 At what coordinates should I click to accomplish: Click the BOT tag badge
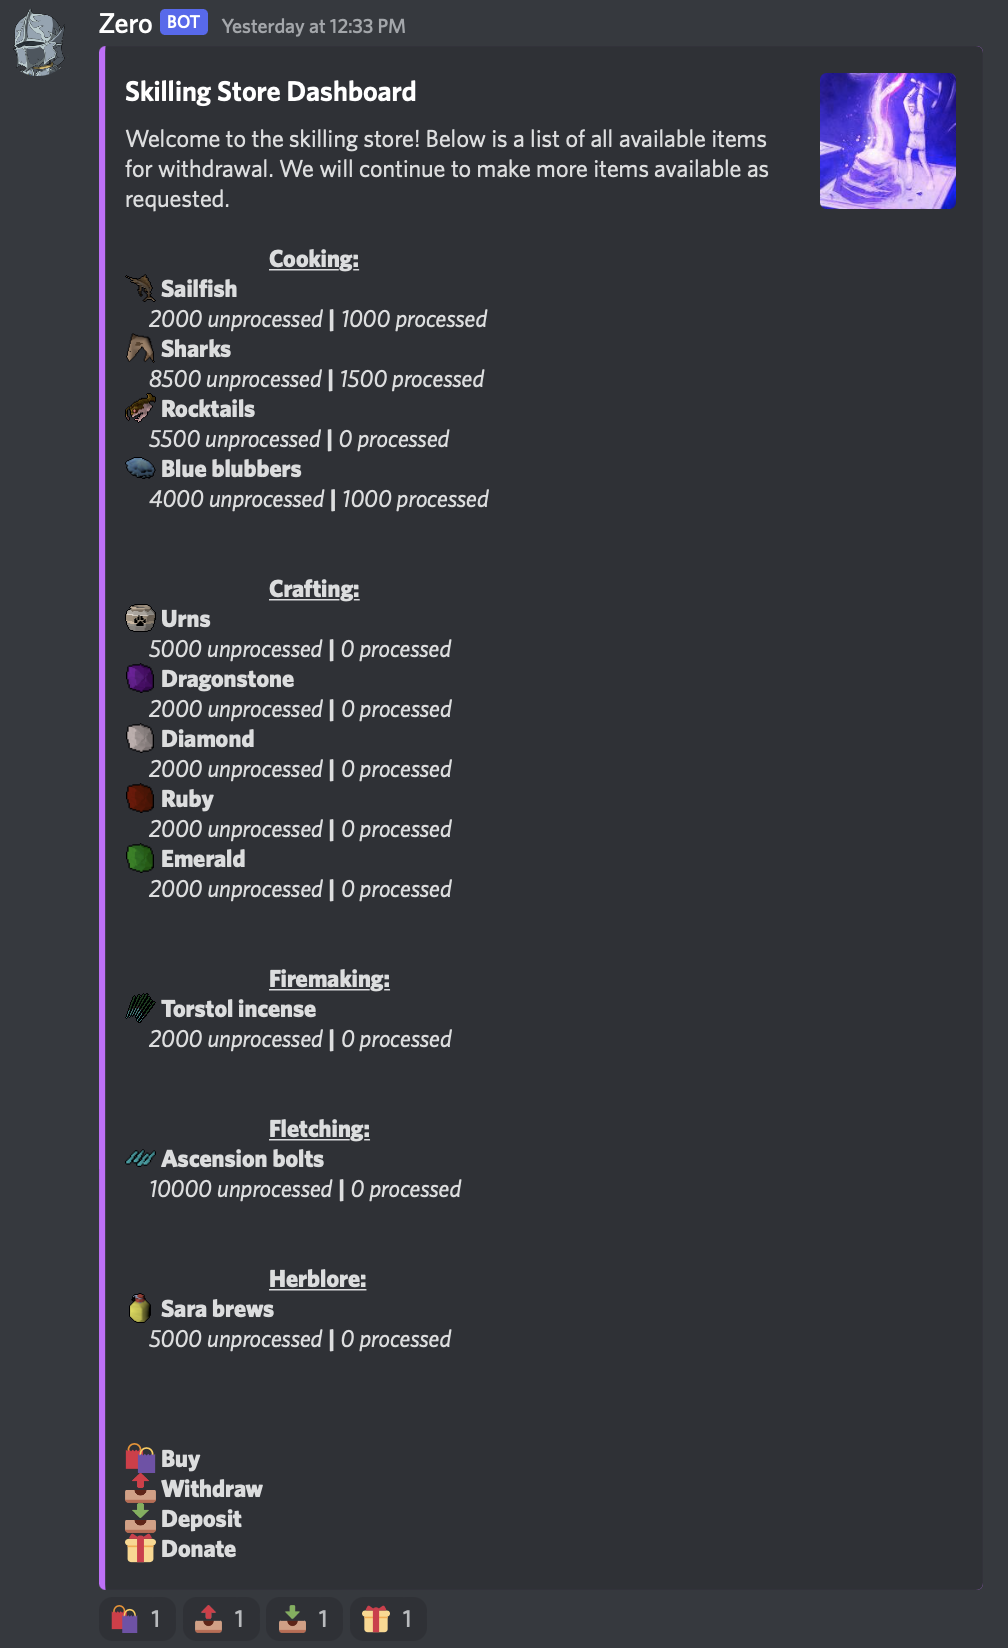184,23
